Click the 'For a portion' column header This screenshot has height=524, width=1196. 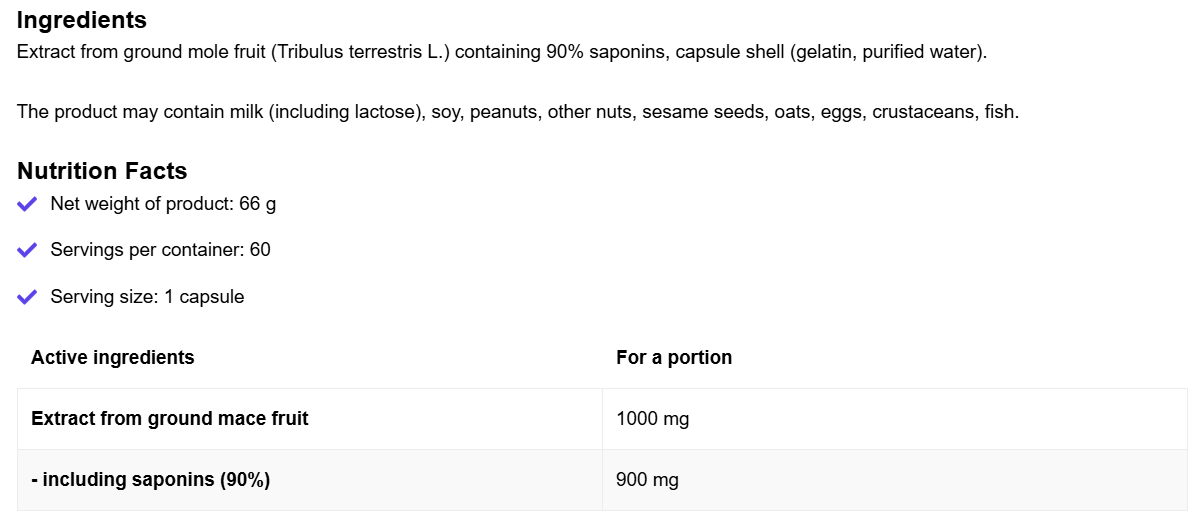coord(674,358)
